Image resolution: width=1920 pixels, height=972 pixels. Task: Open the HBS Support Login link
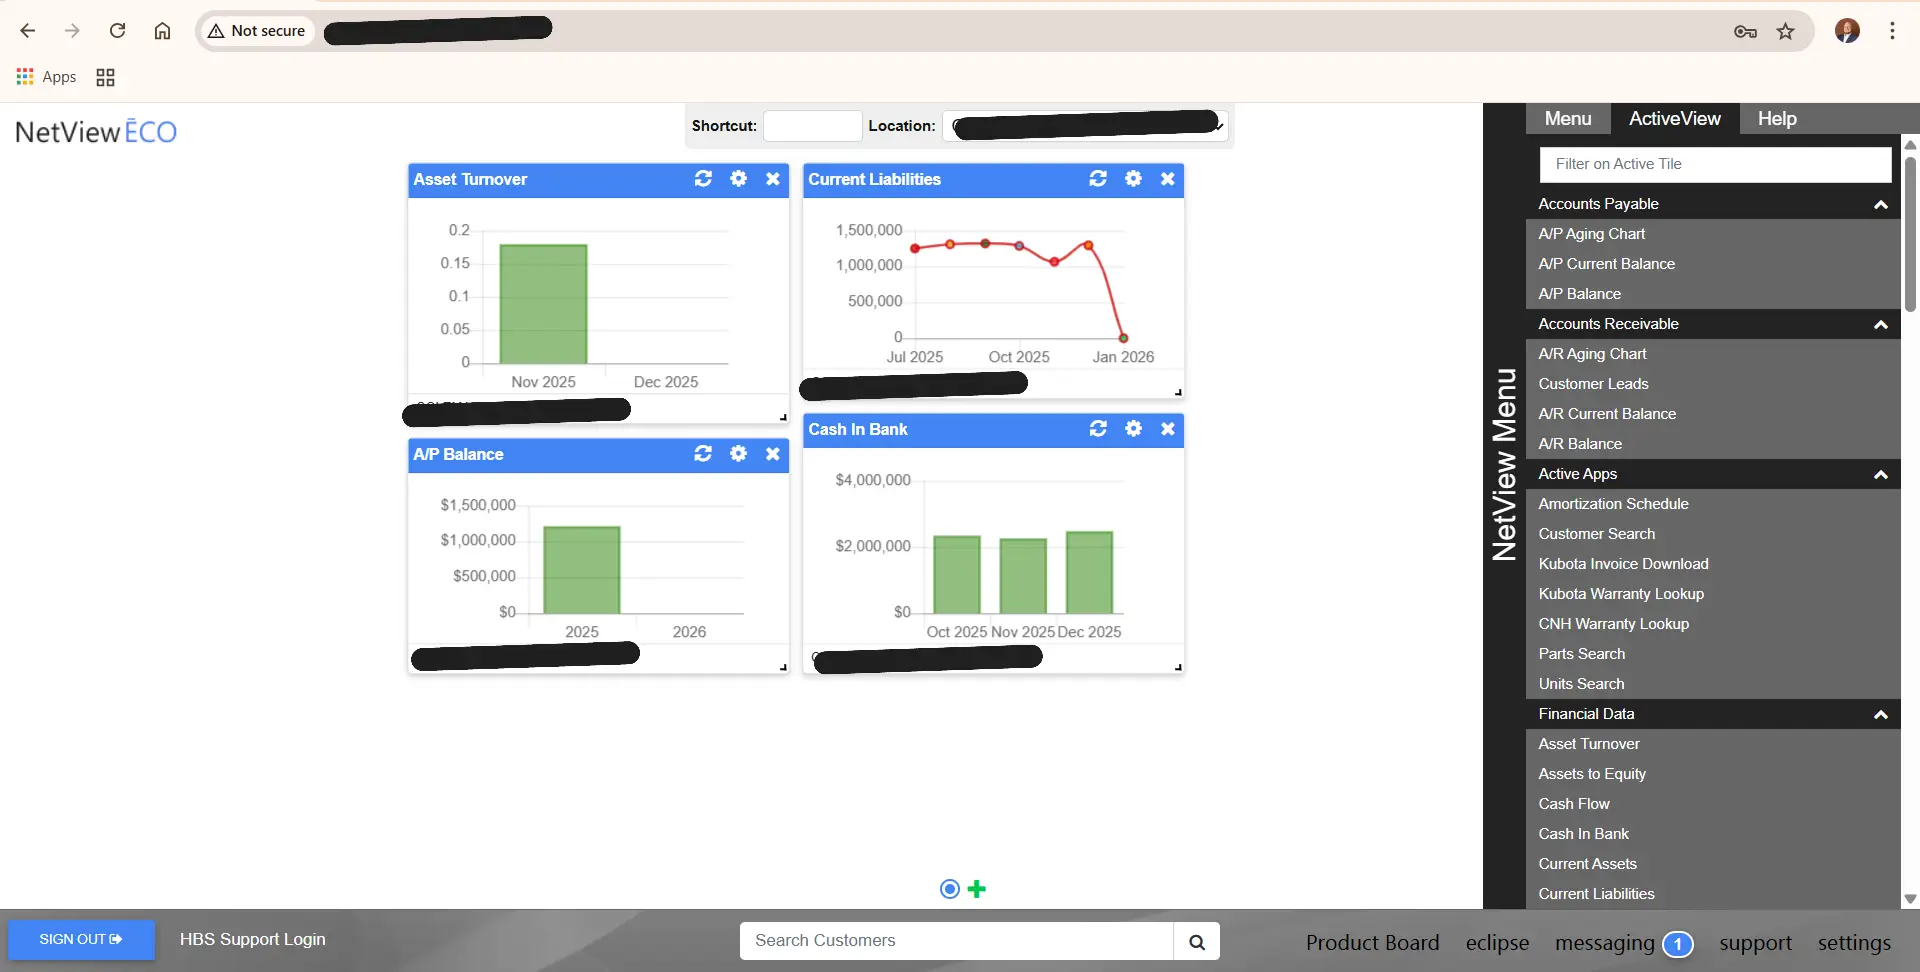point(252,940)
